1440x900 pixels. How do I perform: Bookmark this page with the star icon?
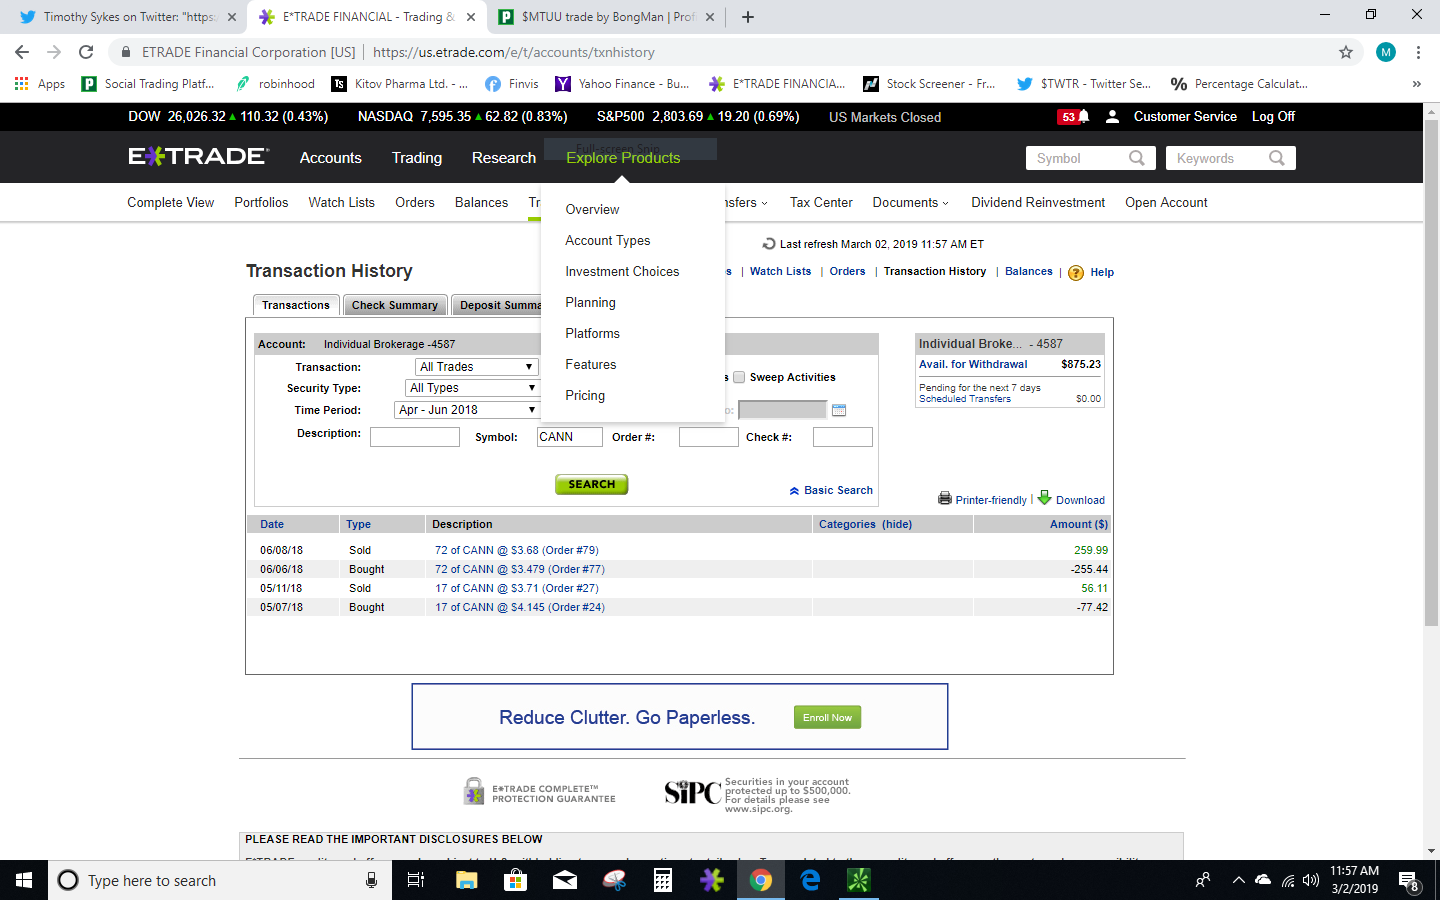(1346, 52)
